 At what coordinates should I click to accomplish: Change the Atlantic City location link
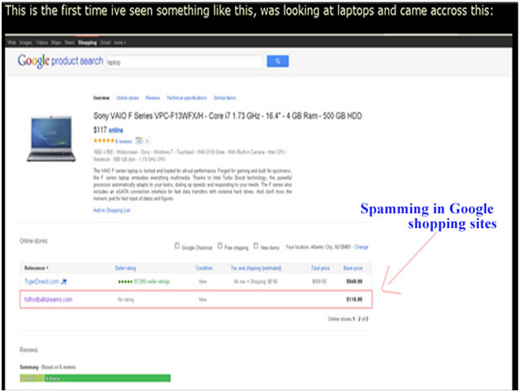[361, 247]
